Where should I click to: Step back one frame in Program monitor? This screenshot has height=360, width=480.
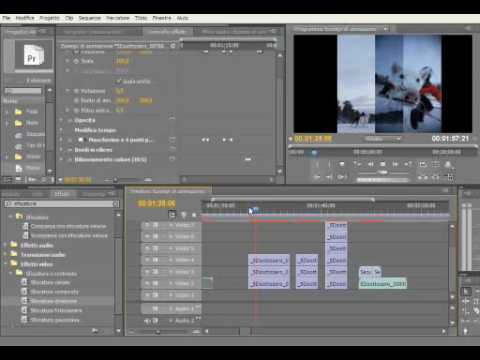pos(370,164)
